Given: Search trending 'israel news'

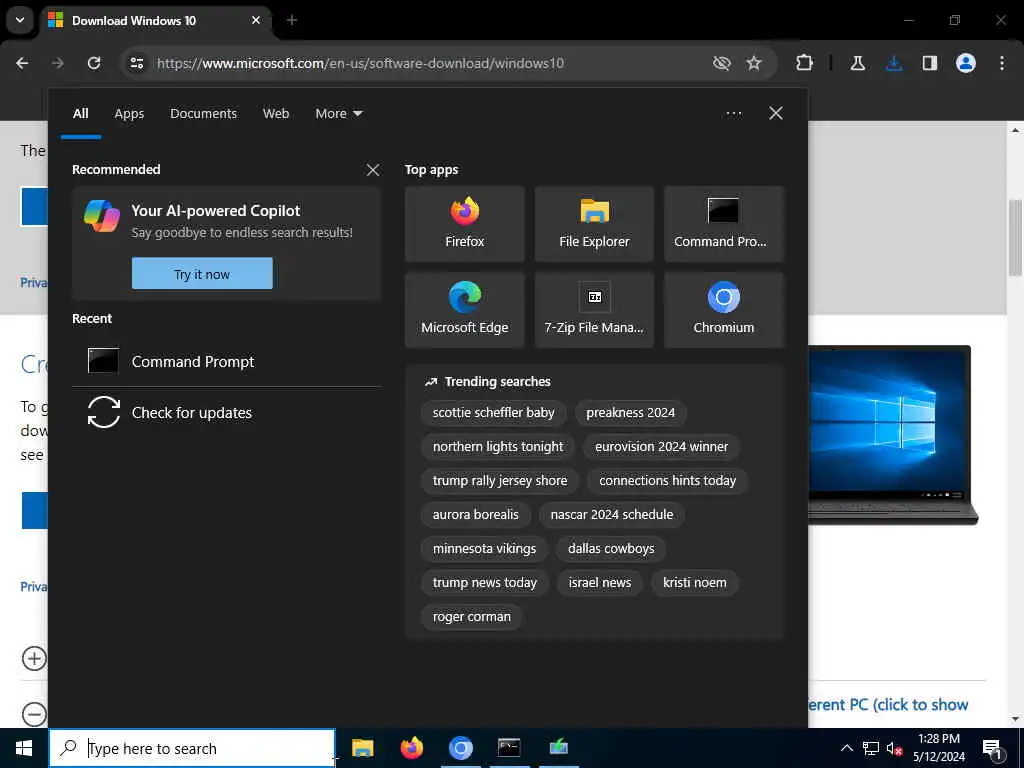Looking at the screenshot, I should [600, 583].
